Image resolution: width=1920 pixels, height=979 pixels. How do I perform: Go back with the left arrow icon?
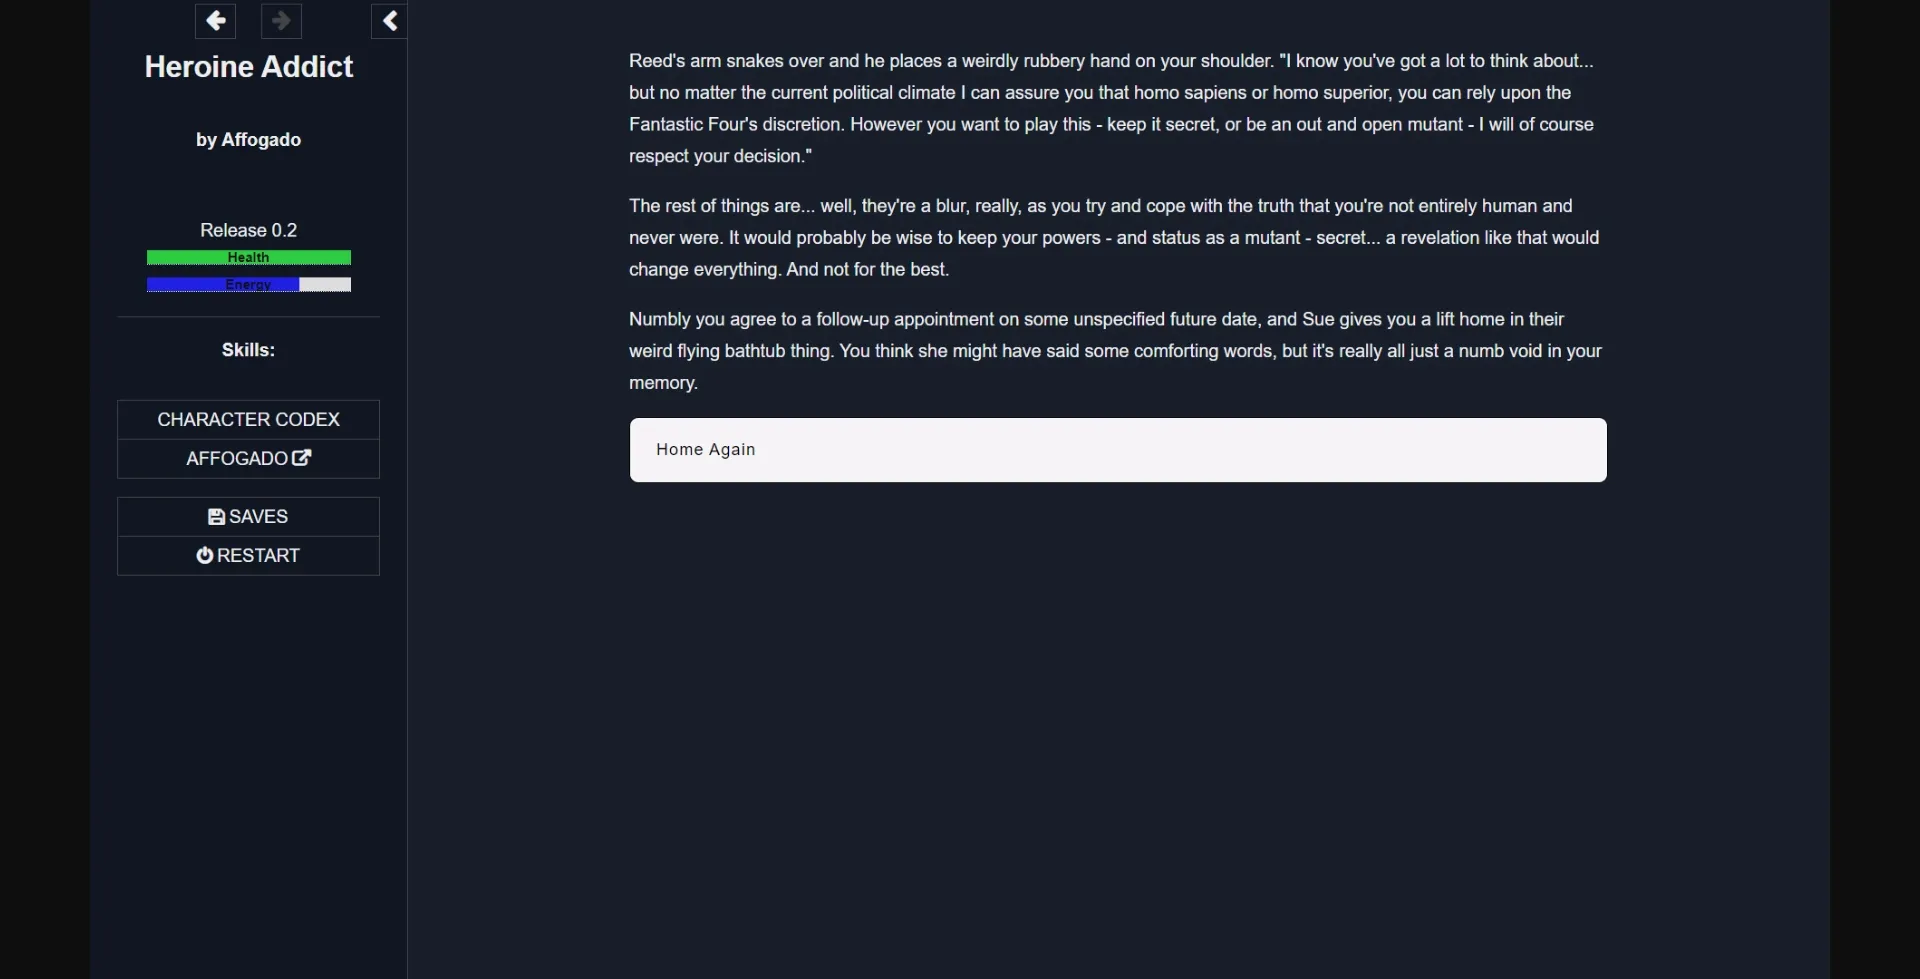215,20
